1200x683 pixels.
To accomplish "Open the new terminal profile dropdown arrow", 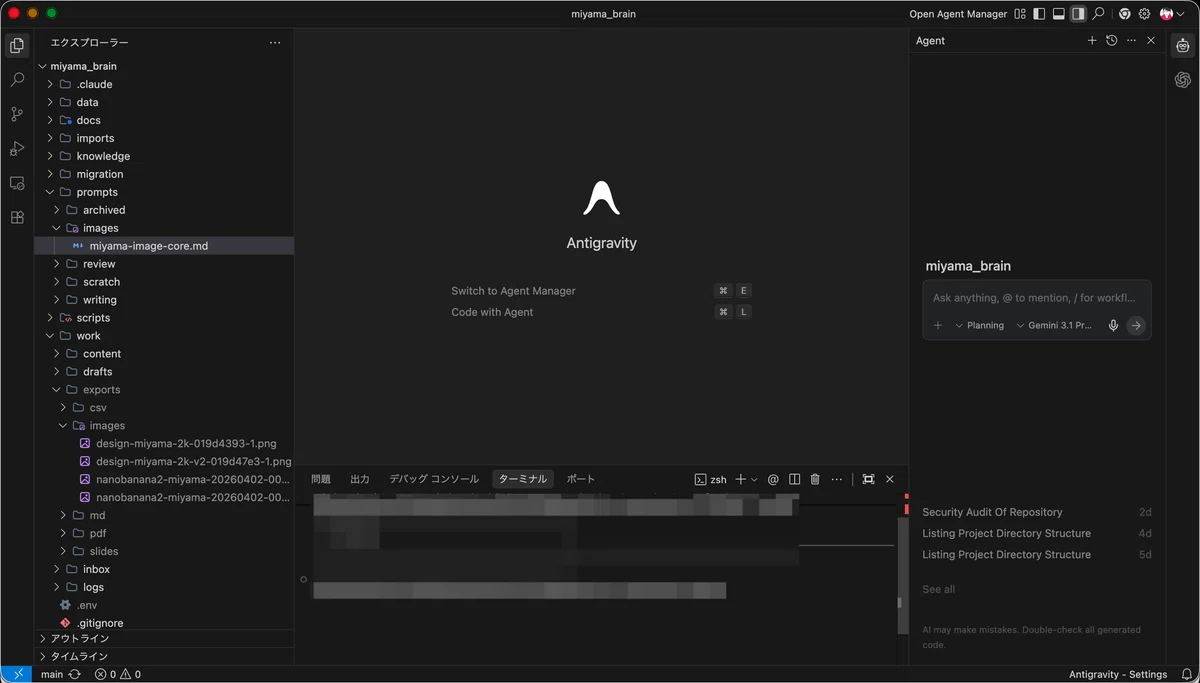I will 754,480.
